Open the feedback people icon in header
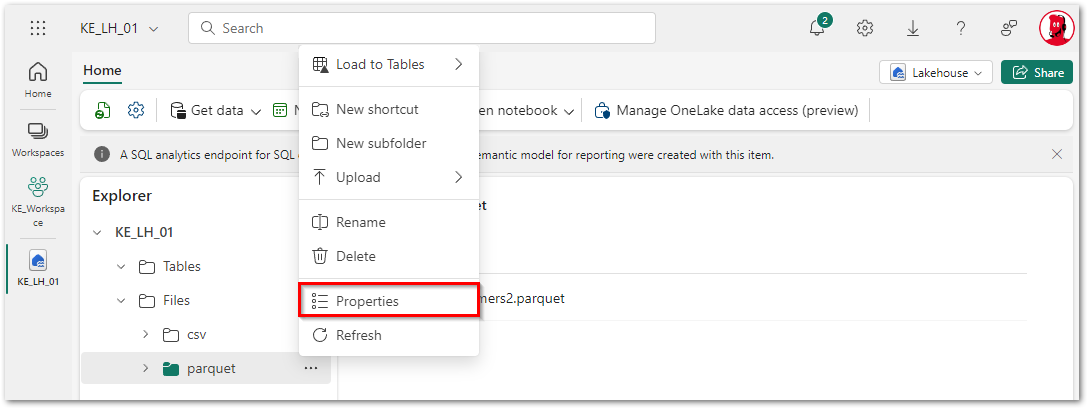This screenshot has height=409, width=1088. click(1009, 28)
